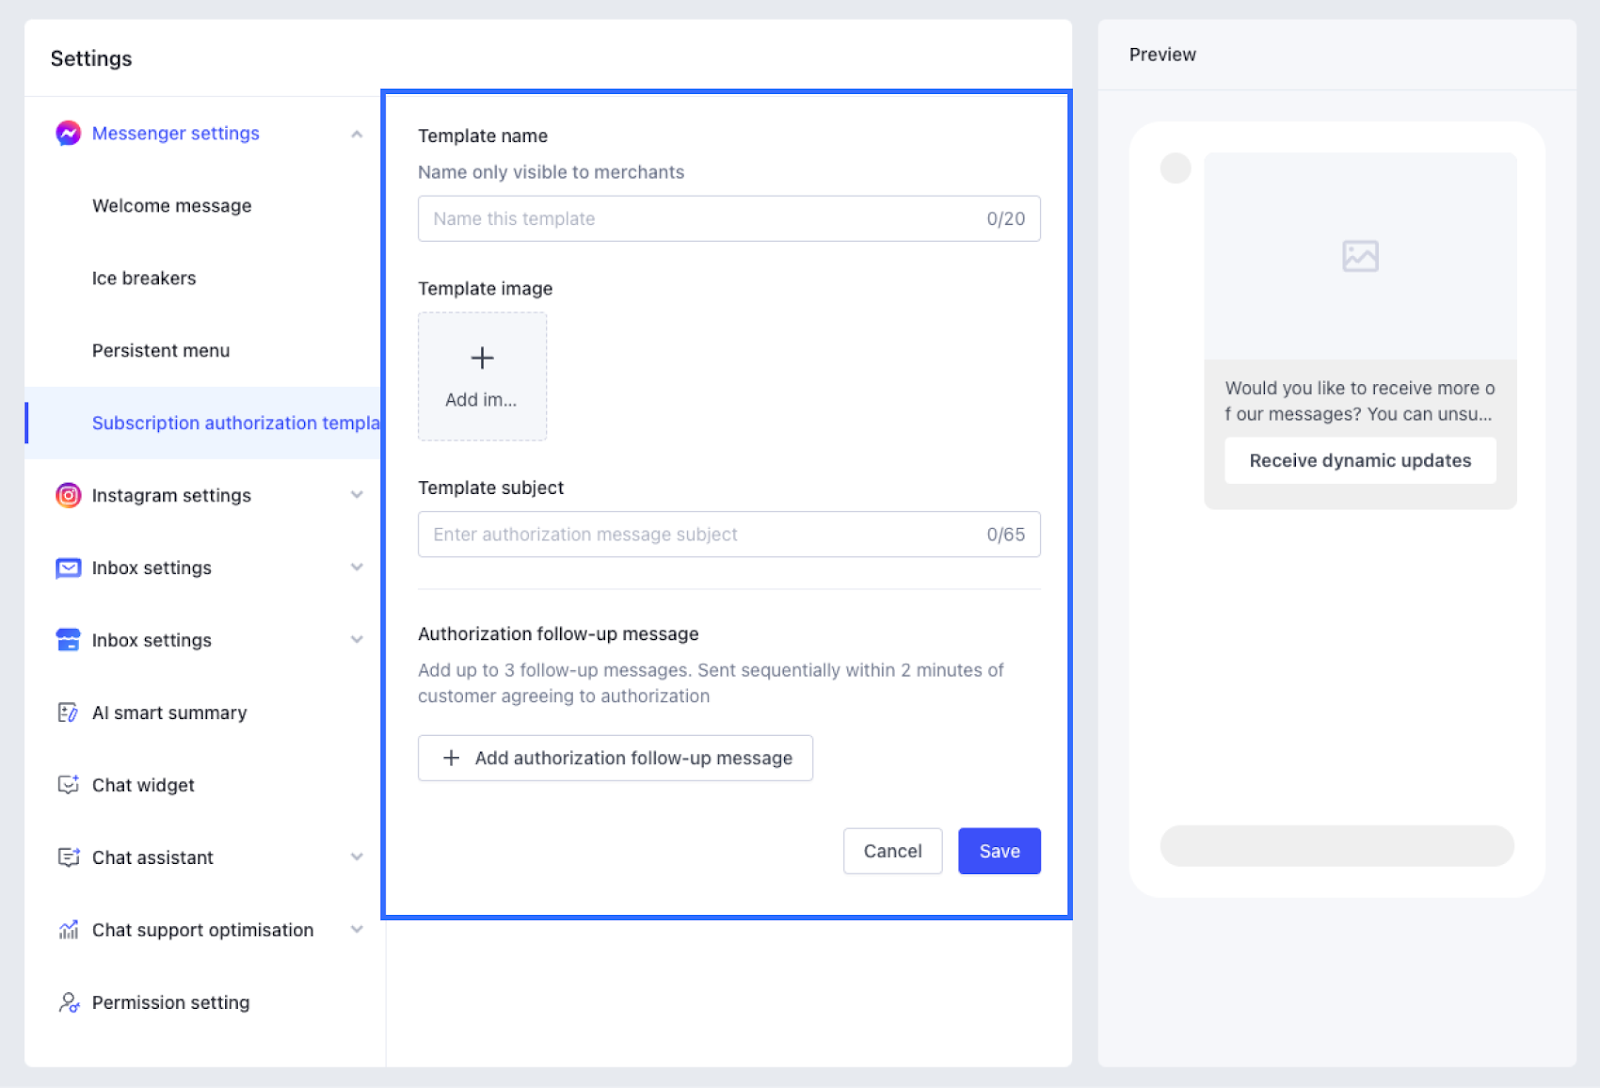
Task: Click the Messenger logo icon
Action: 68,133
